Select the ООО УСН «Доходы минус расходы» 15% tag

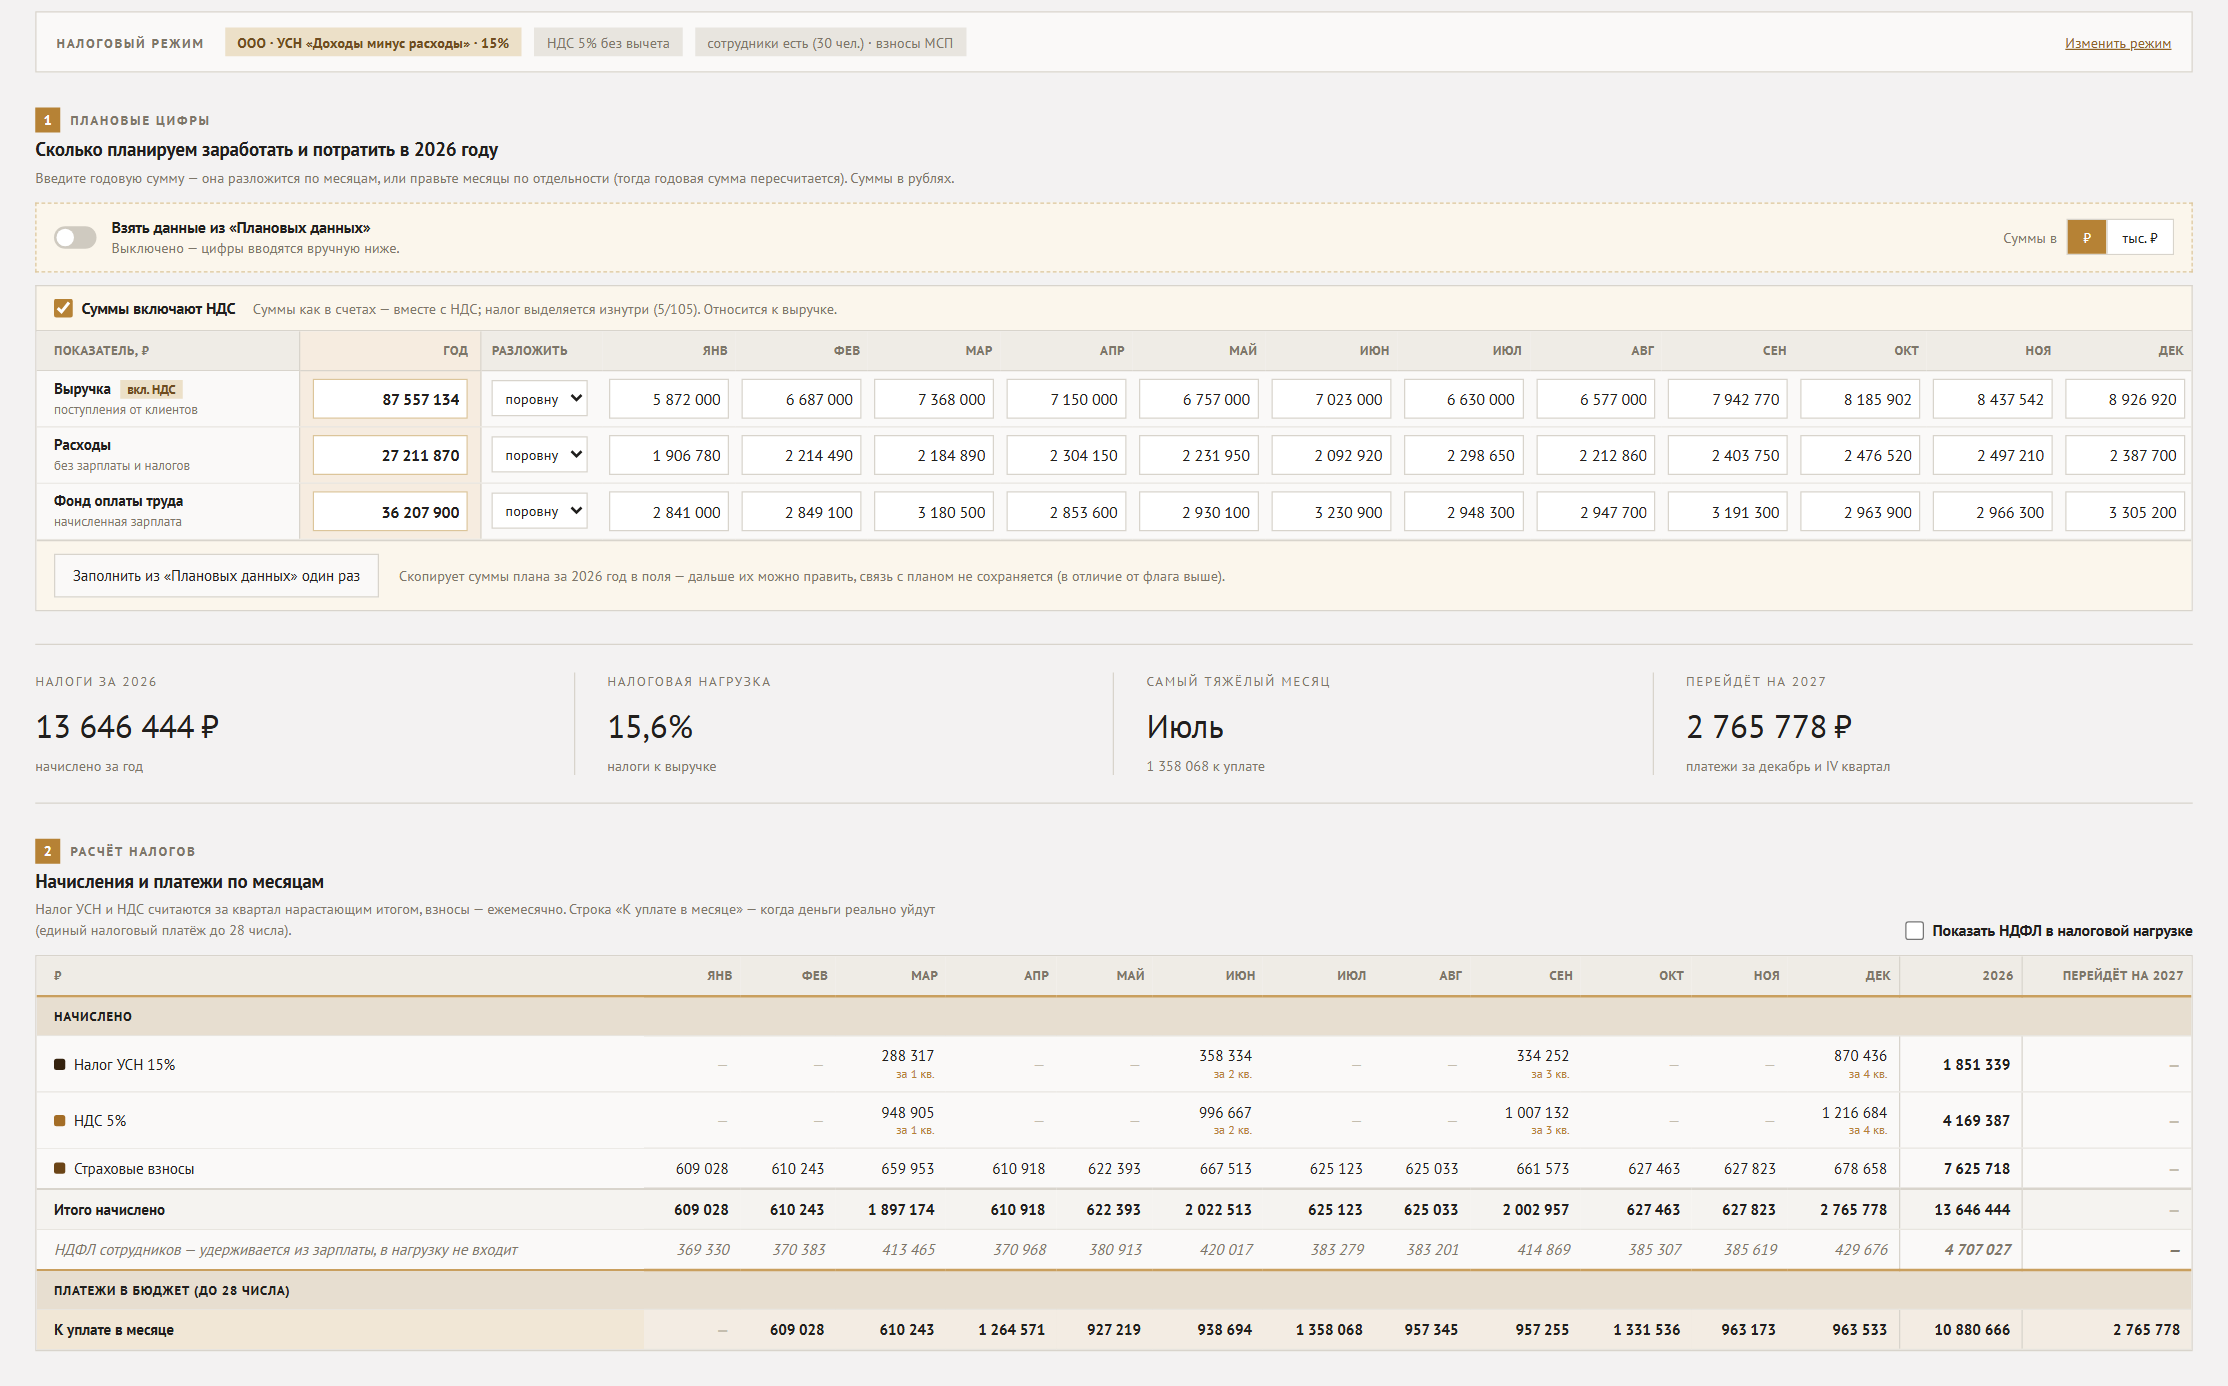(x=373, y=43)
